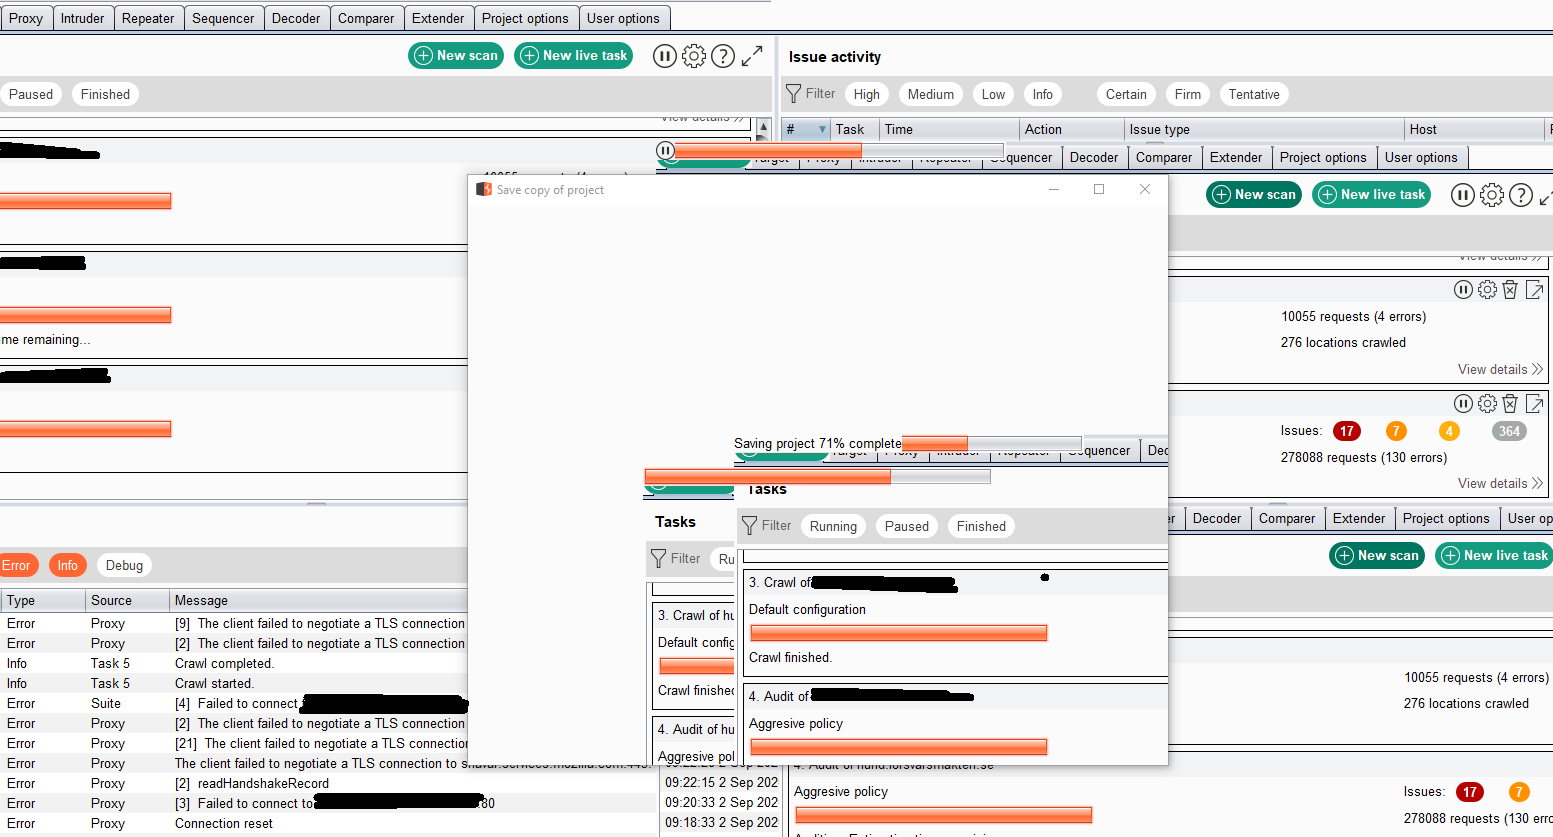This screenshot has height=837, width=1553.
Task: Burp logo icon in Save copy of project title
Action: tap(484, 189)
